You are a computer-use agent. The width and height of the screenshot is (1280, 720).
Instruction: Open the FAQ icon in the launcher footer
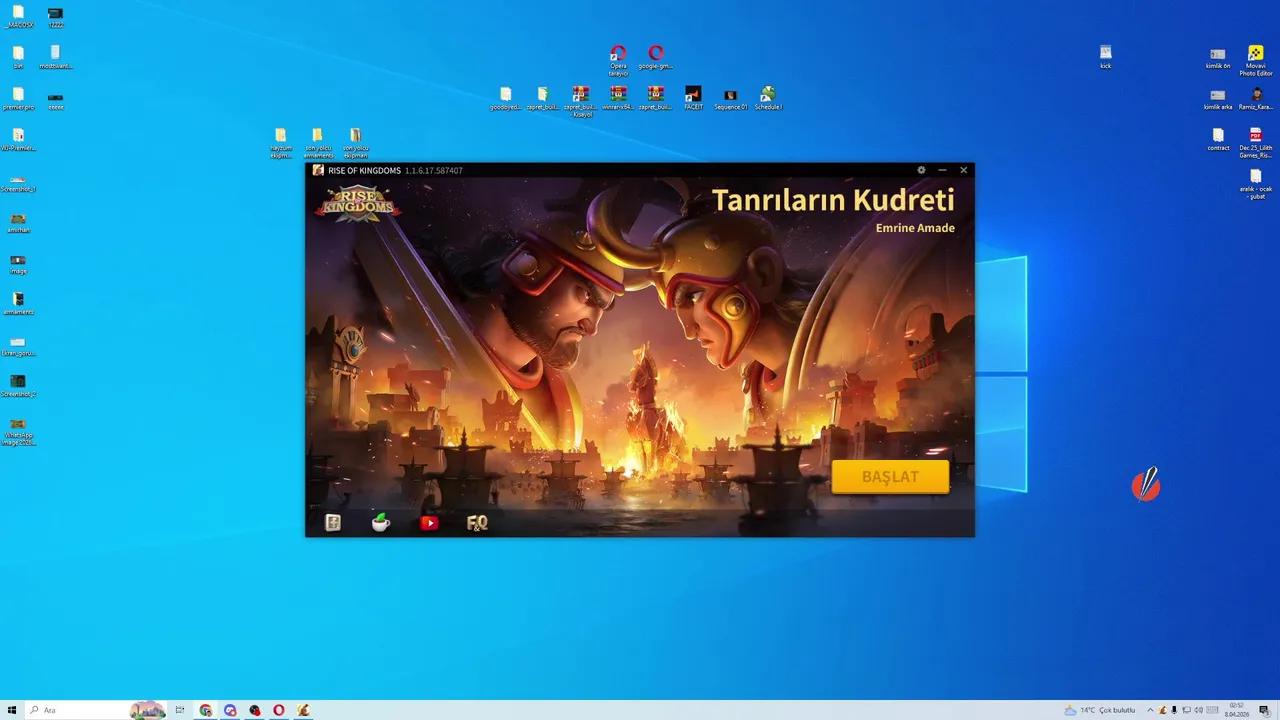pos(477,522)
